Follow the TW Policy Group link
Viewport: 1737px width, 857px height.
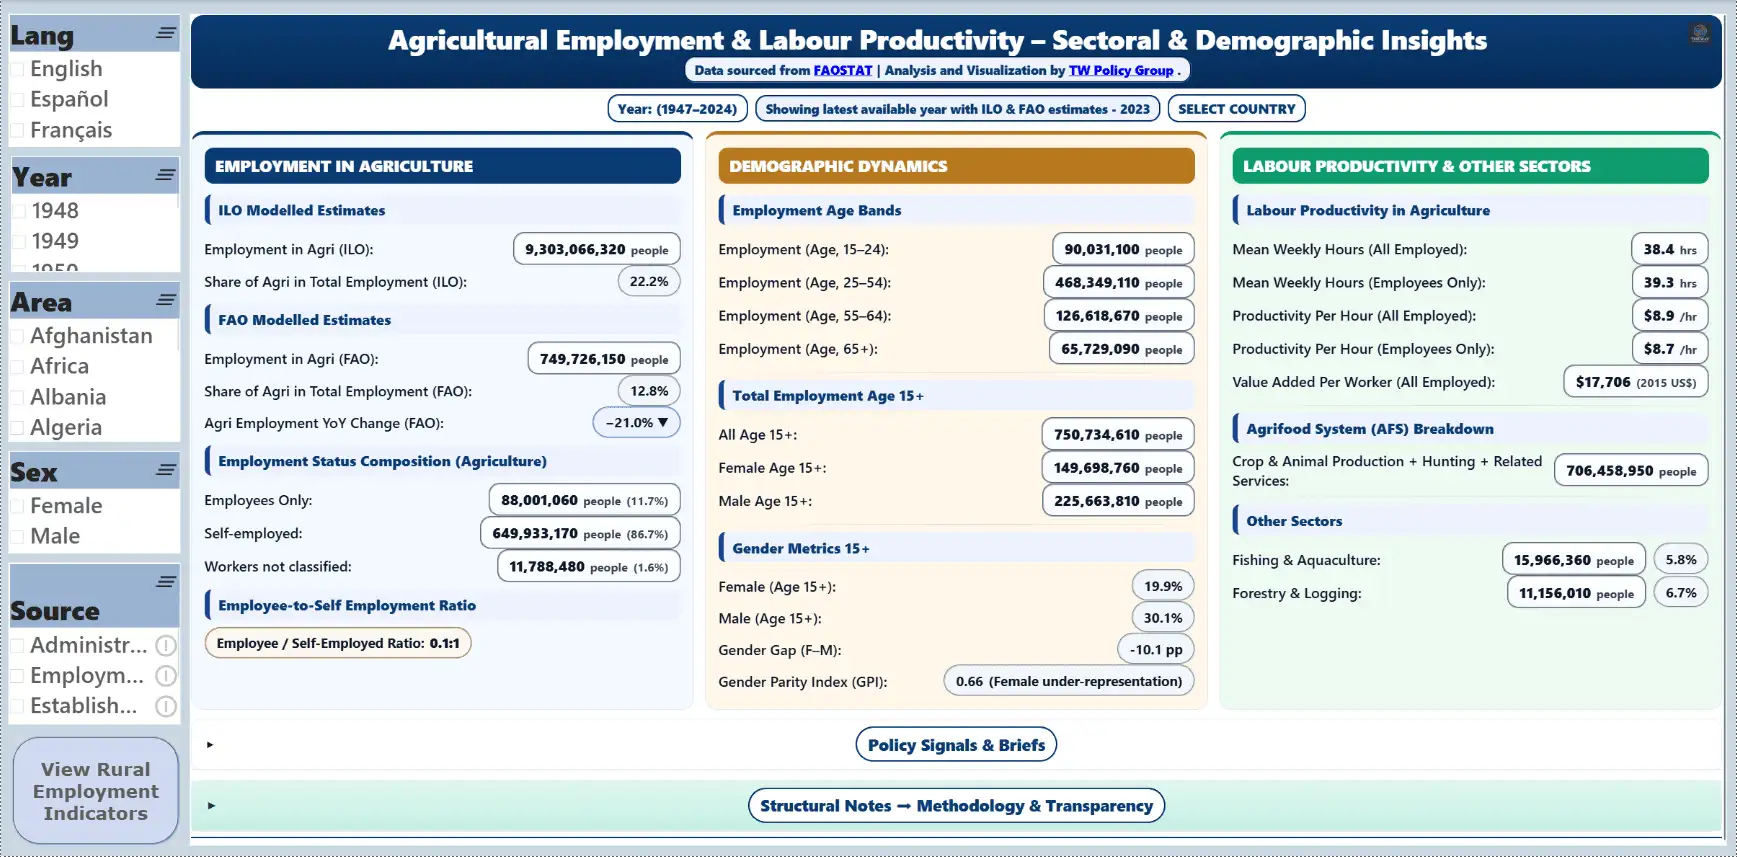[x=1120, y=71]
